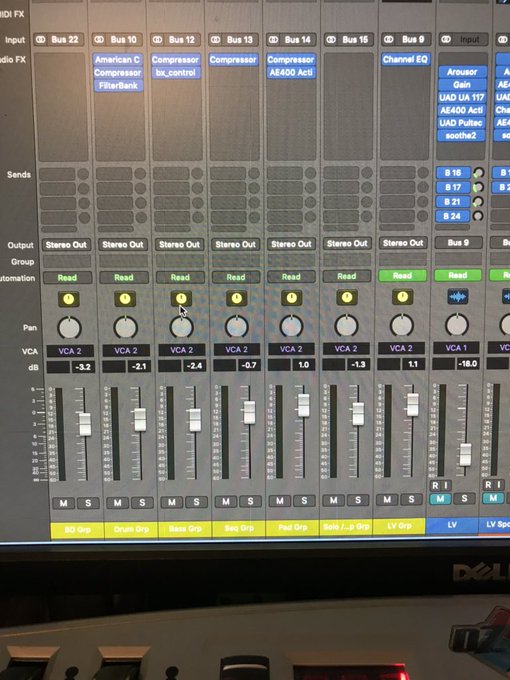Open the soothe2 plugin on LV channel
This screenshot has width=510, height=680.
click(x=462, y=136)
